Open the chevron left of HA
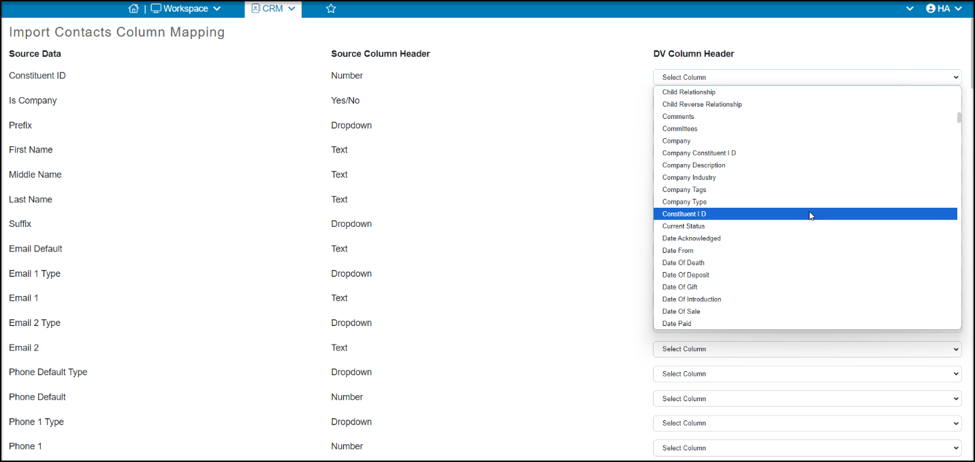This screenshot has height=462, width=975. coord(910,9)
